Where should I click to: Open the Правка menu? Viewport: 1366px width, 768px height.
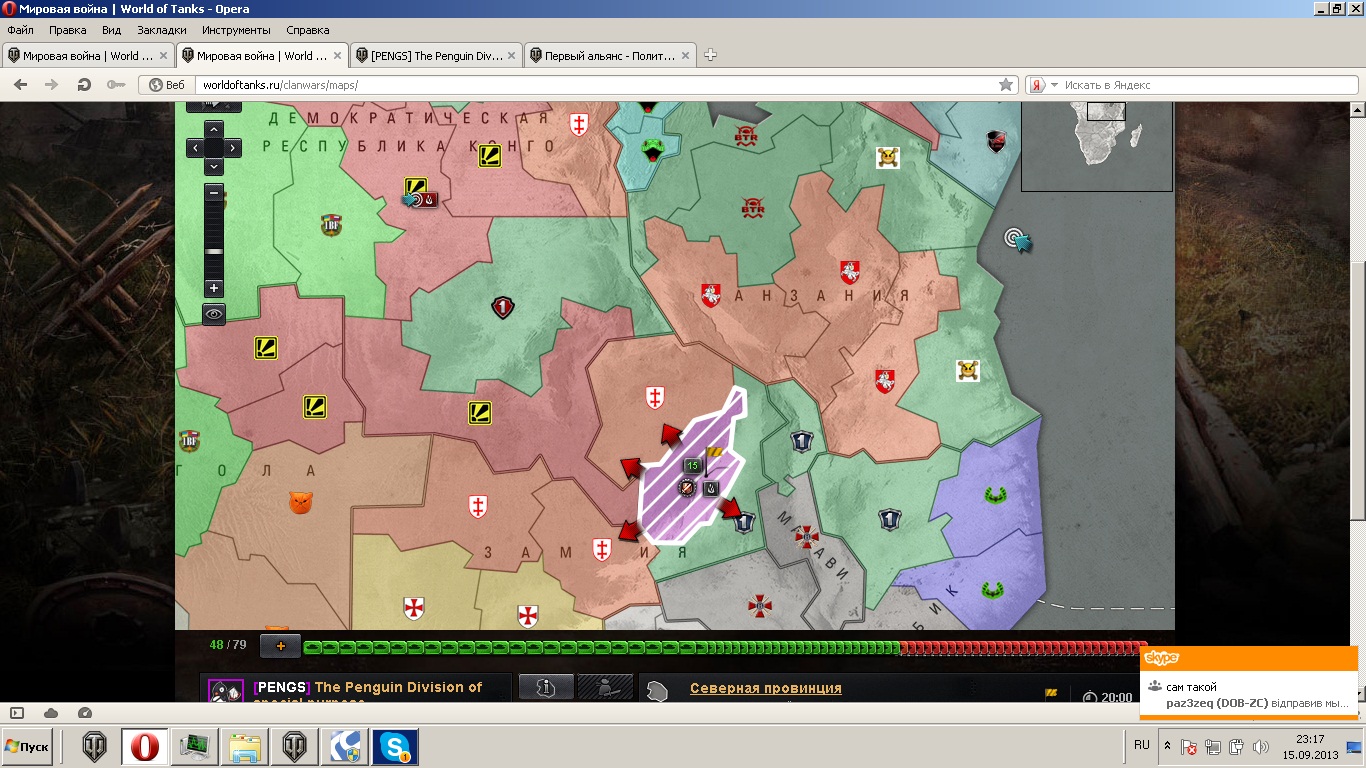pyautogui.click(x=67, y=30)
